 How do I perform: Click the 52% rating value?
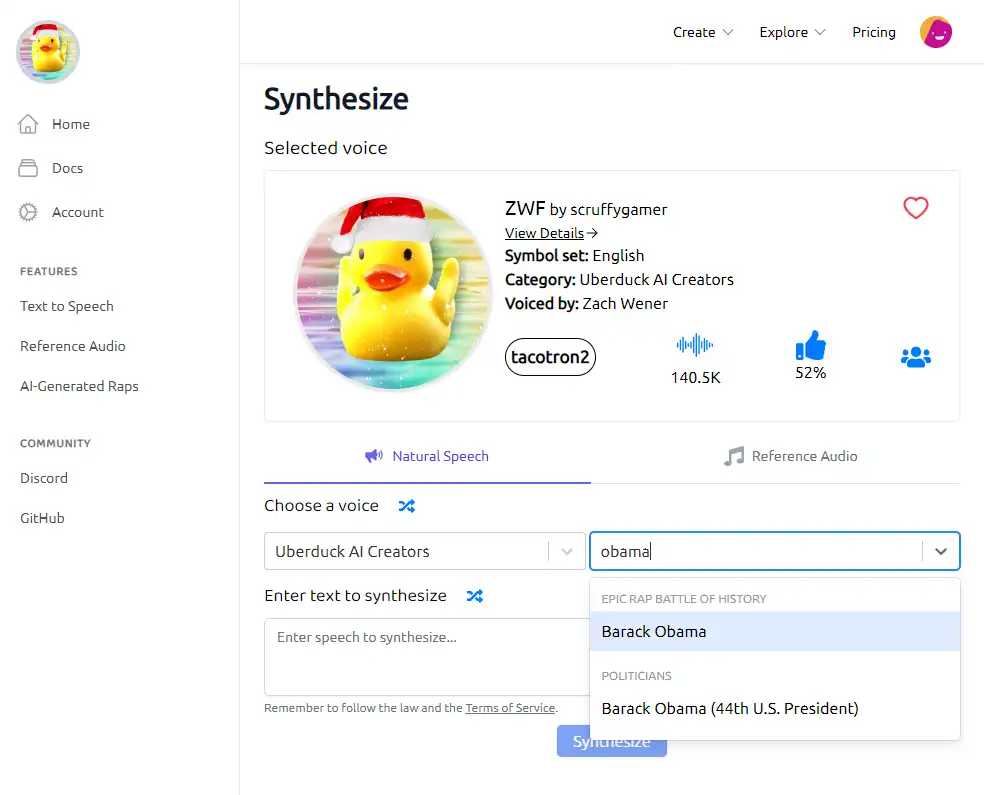[x=811, y=373]
